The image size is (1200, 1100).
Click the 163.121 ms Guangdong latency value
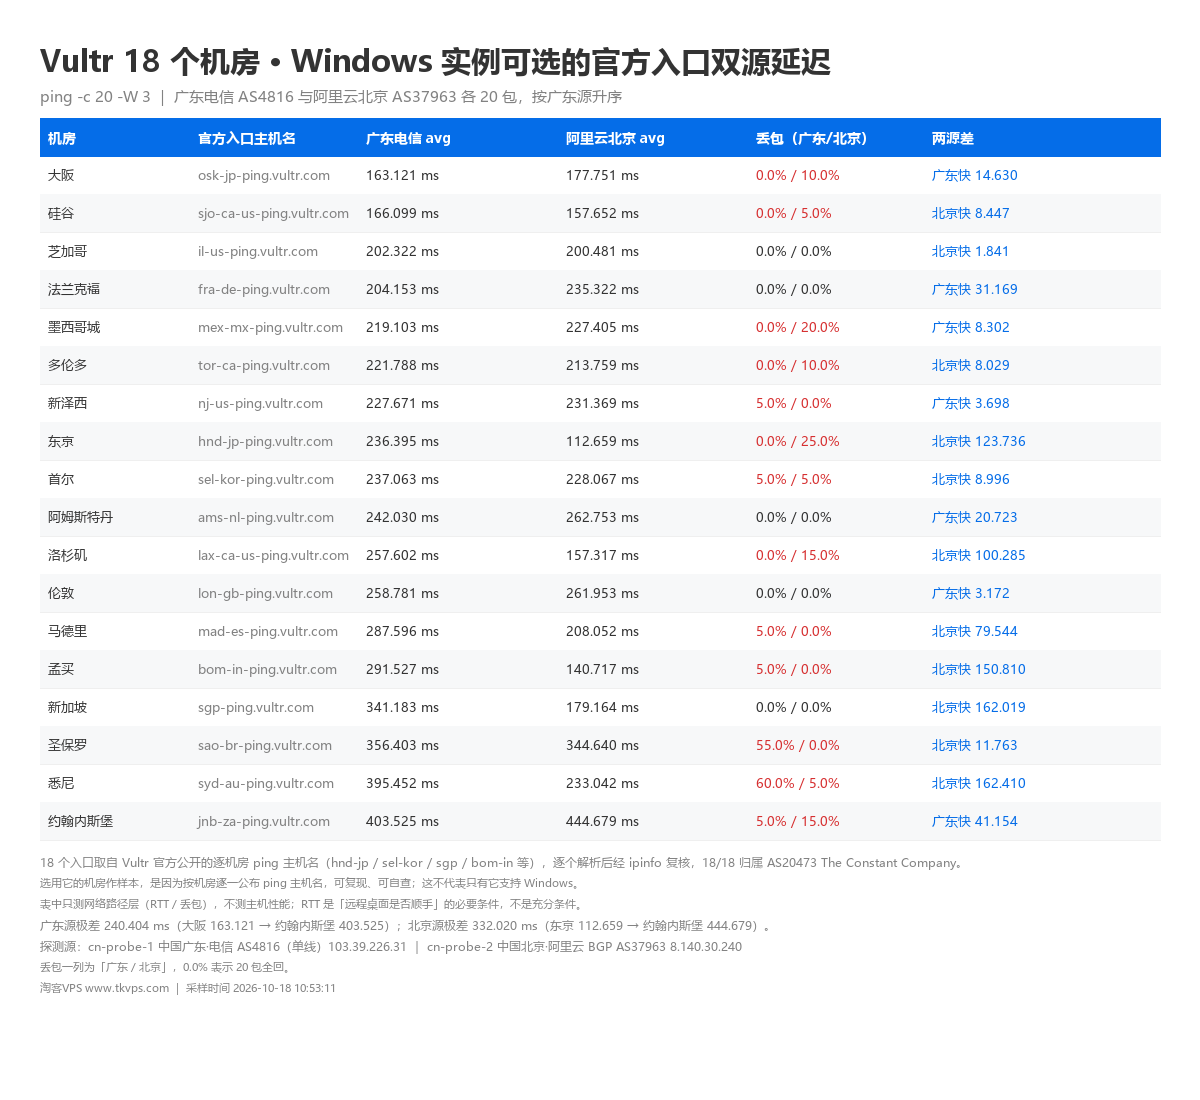click(x=402, y=175)
